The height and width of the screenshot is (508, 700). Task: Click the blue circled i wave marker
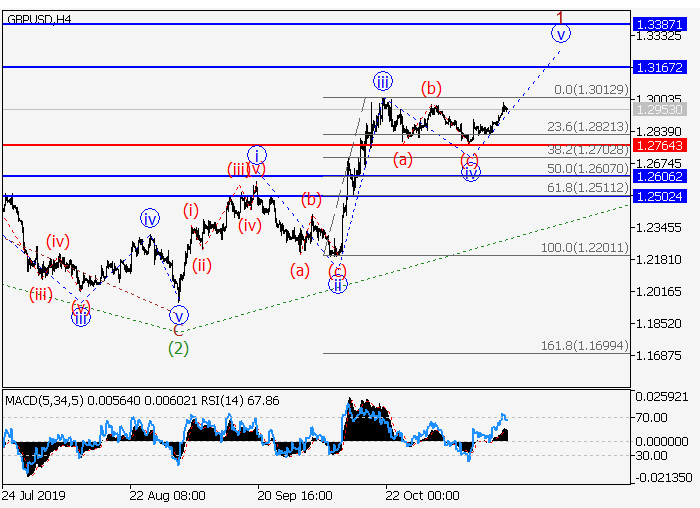257,155
